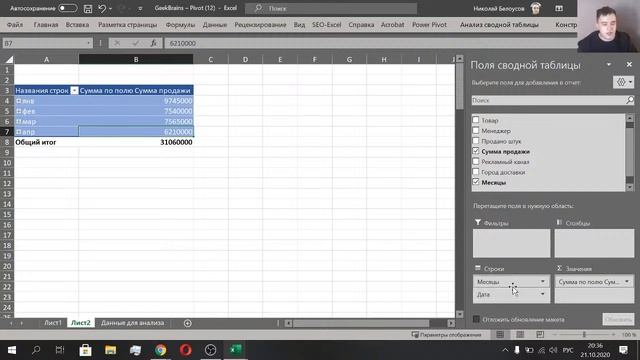Open the Разметка страницы tab

tap(127, 24)
